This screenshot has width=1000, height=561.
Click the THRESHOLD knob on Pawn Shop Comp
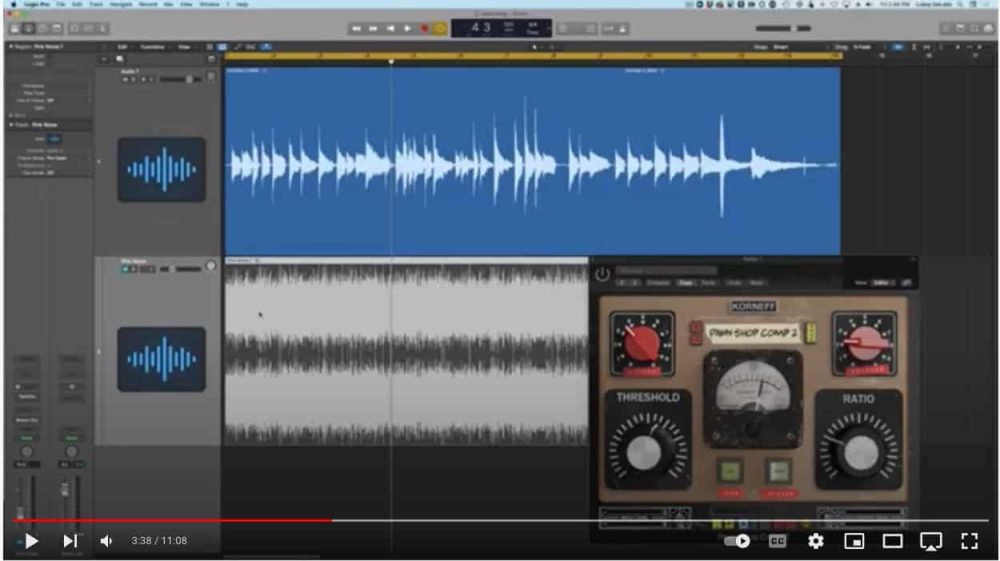pyautogui.click(x=645, y=451)
